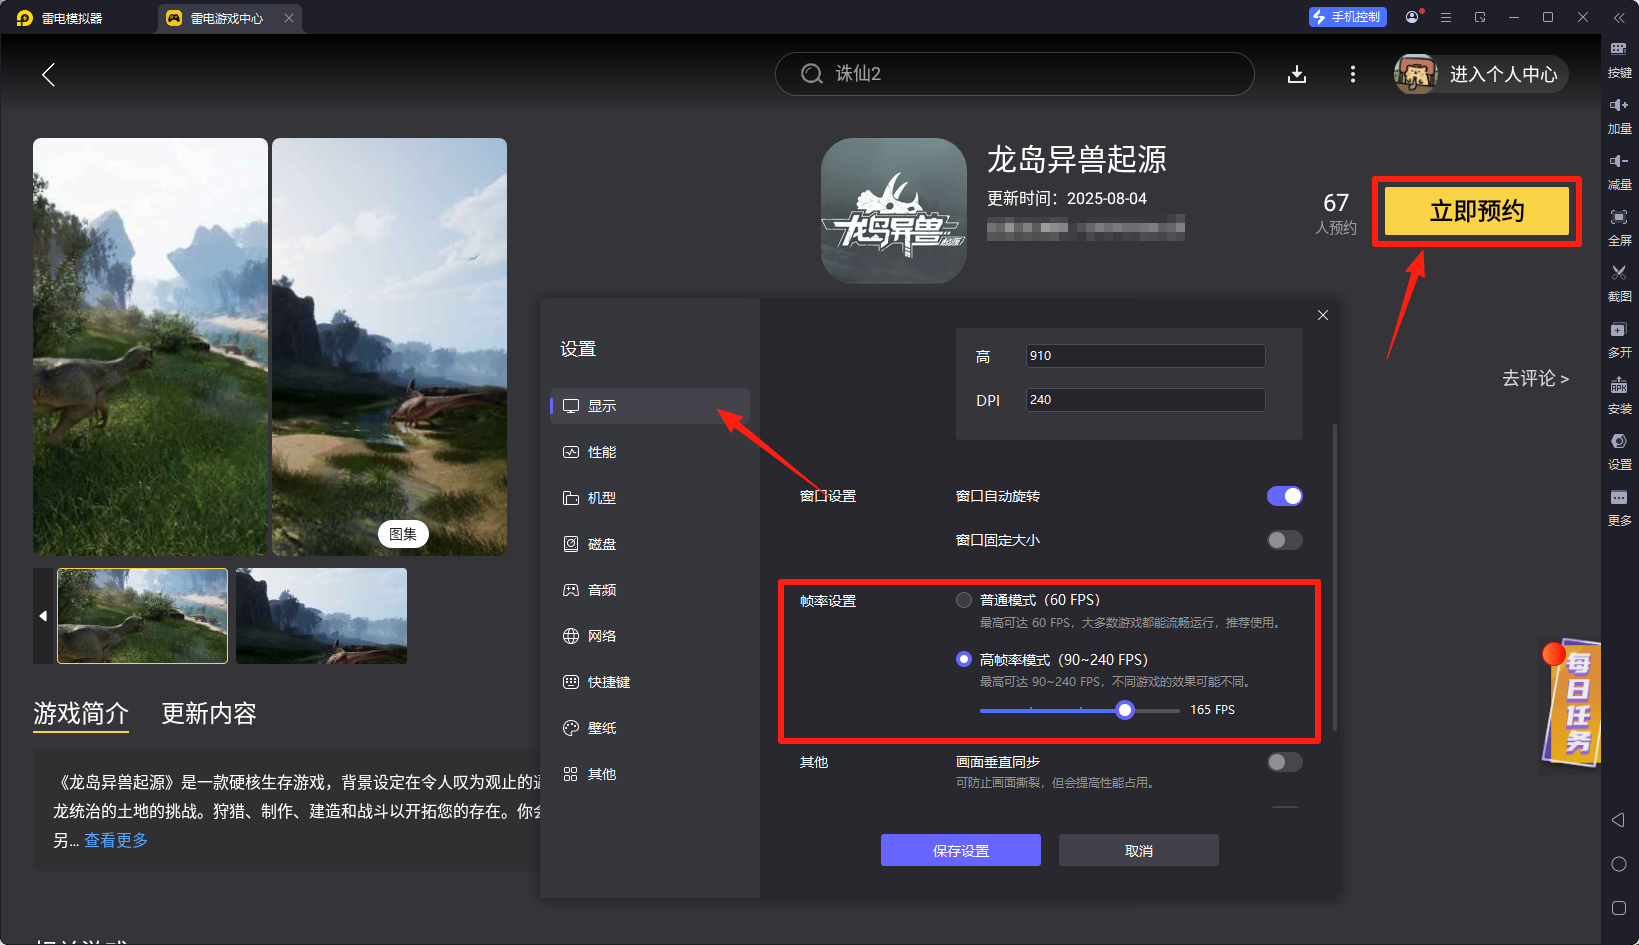Go back with the page back arrow

coord(48,74)
